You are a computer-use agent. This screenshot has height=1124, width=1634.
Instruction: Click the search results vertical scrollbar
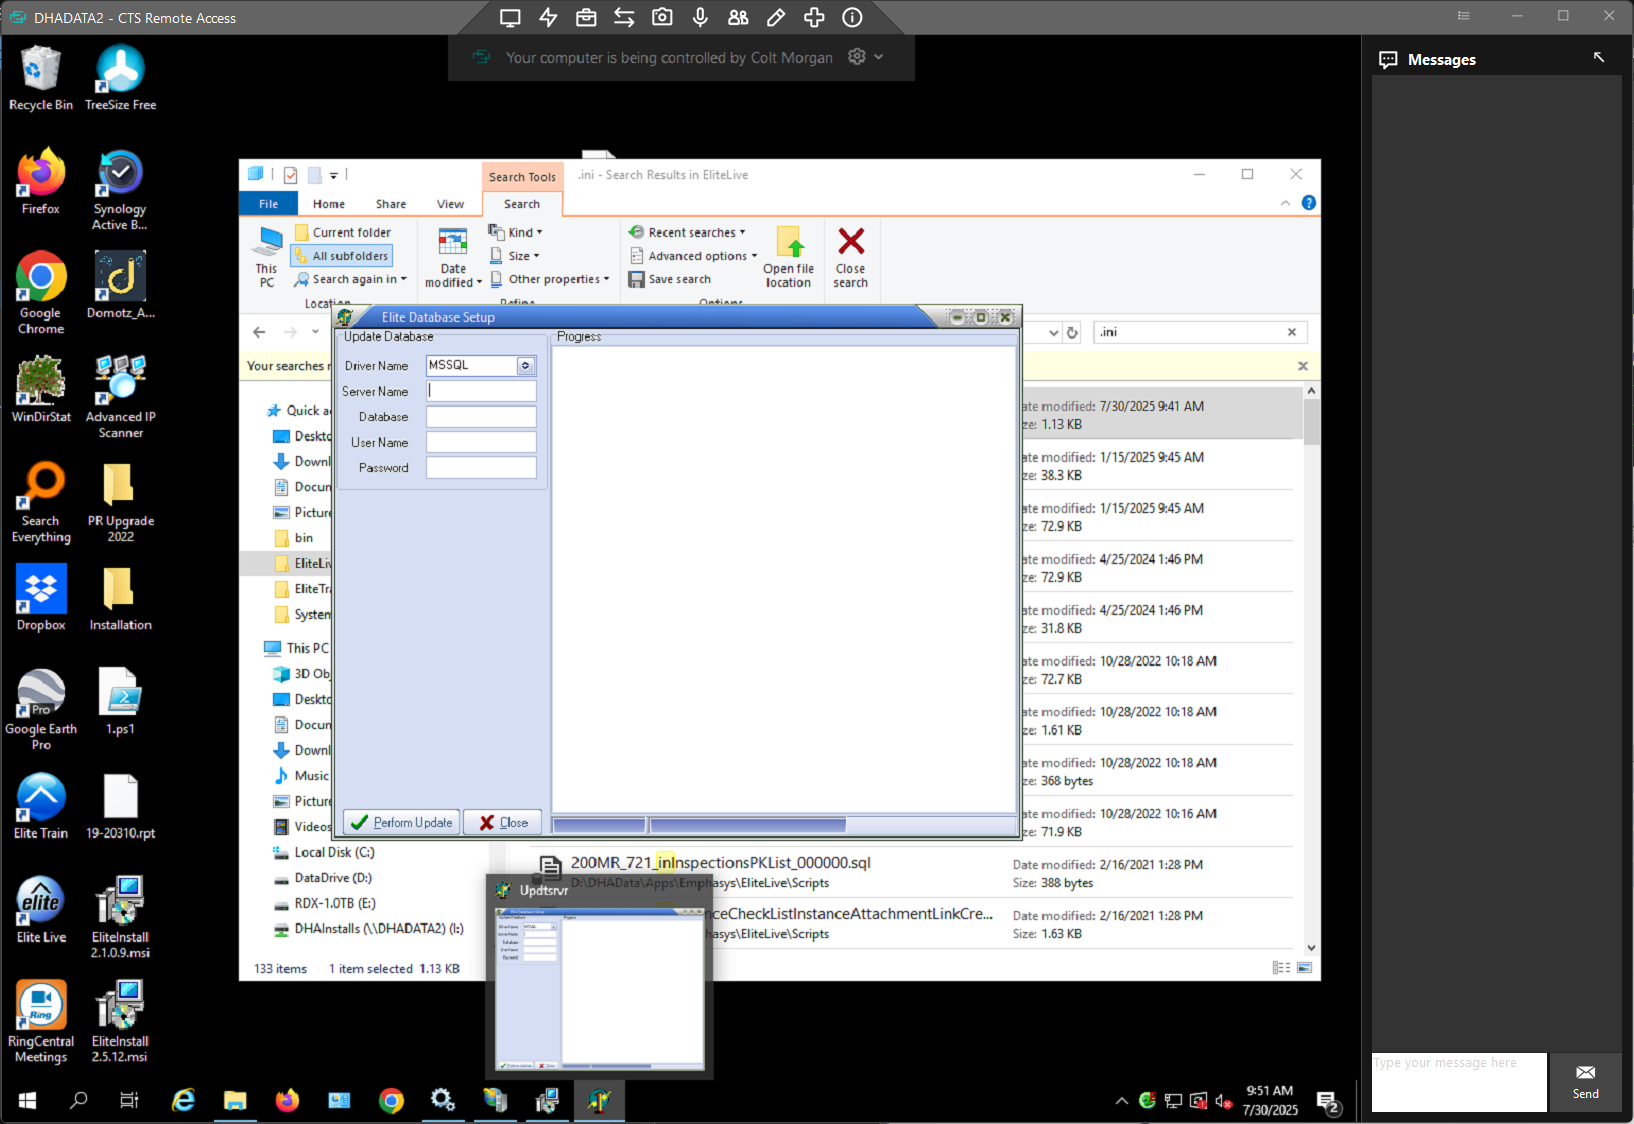click(1311, 668)
